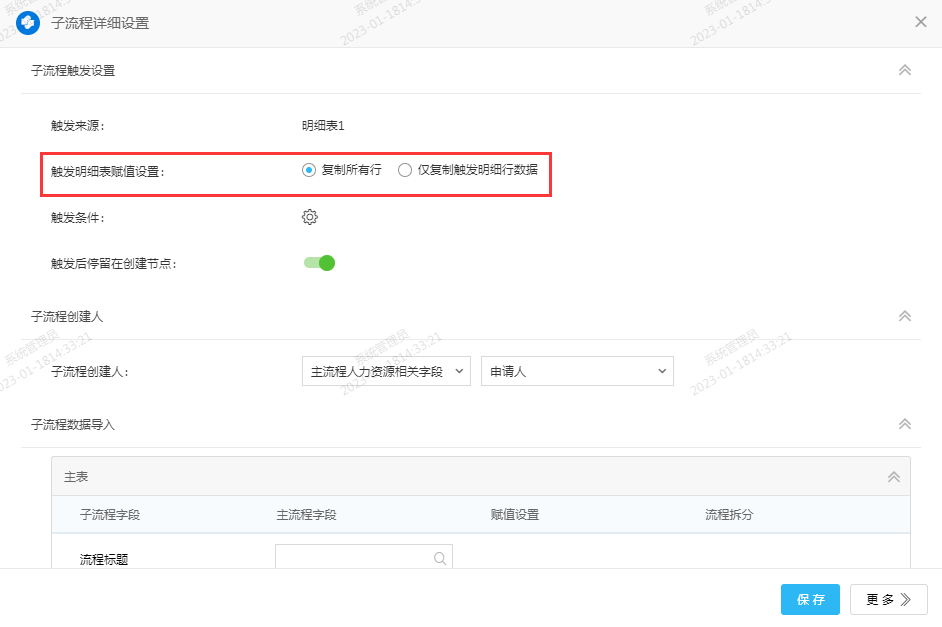
Task: Click the 触发明细表赋值设置 label
Action: pyautogui.click(x=108, y=172)
